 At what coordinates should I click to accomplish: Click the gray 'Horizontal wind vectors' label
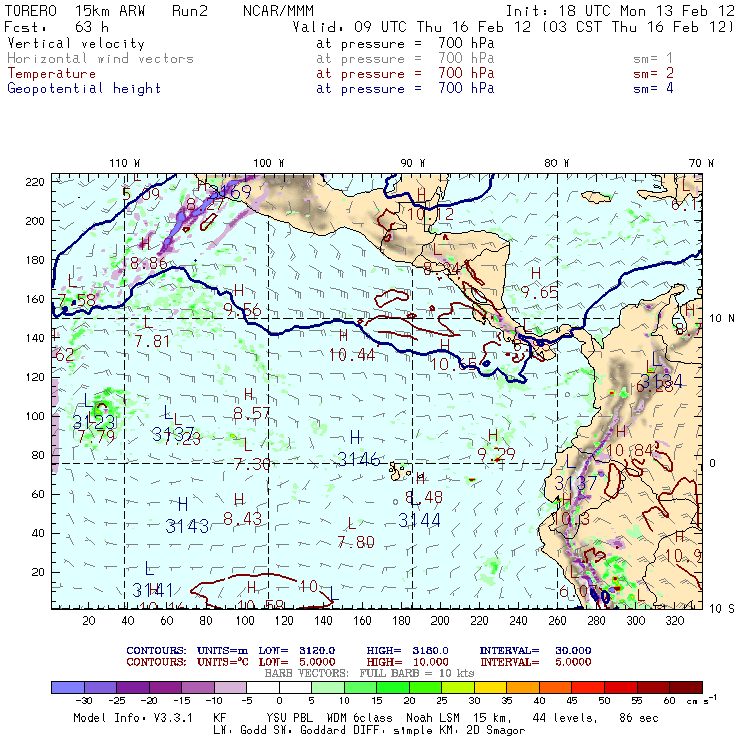coord(101,59)
